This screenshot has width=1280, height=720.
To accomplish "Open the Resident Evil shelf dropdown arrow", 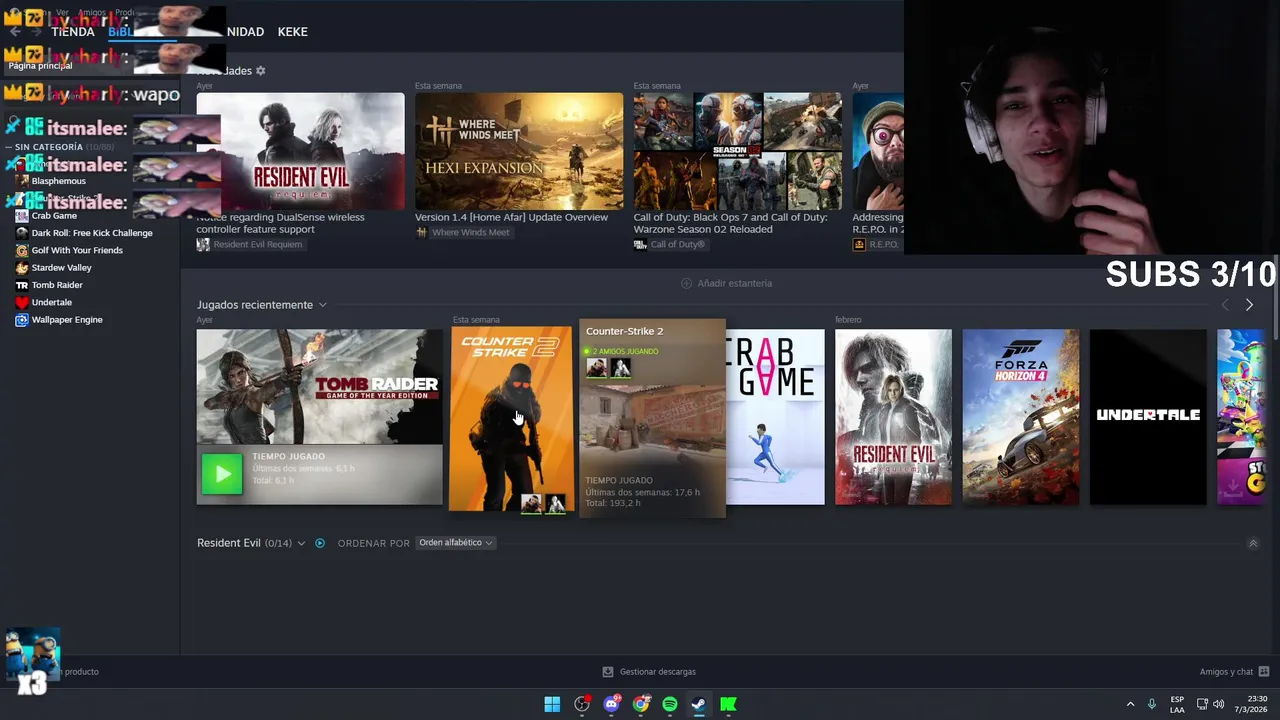I will pyautogui.click(x=301, y=543).
